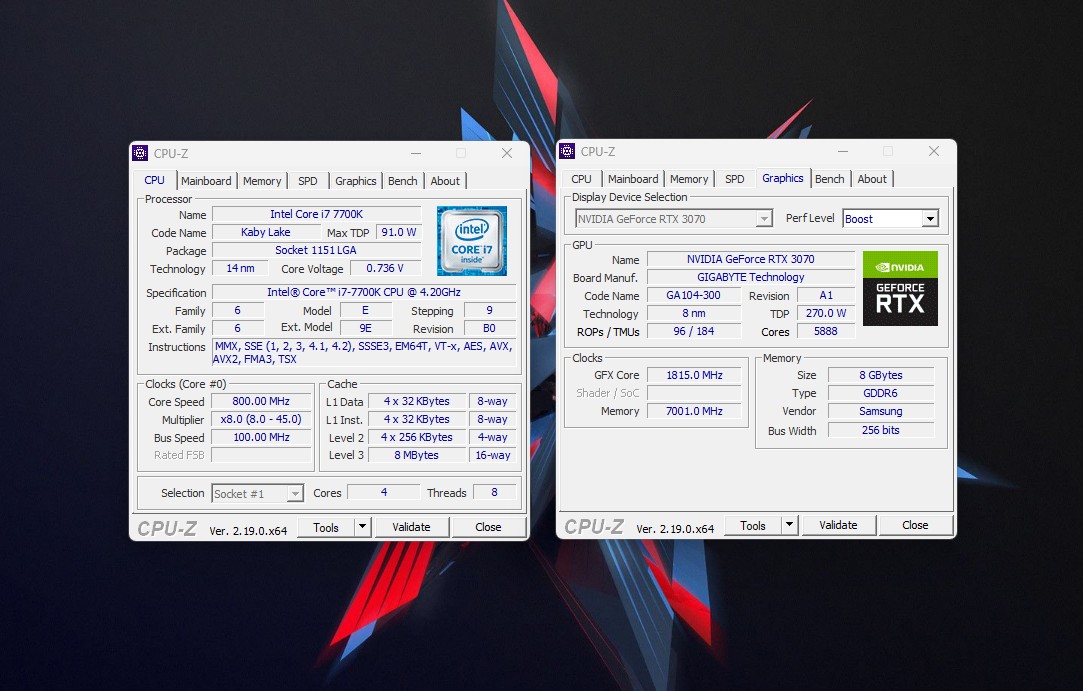Select the Graphics tab in the right CPU-Z window
The image size is (1083, 691).
tap(783, 178)
